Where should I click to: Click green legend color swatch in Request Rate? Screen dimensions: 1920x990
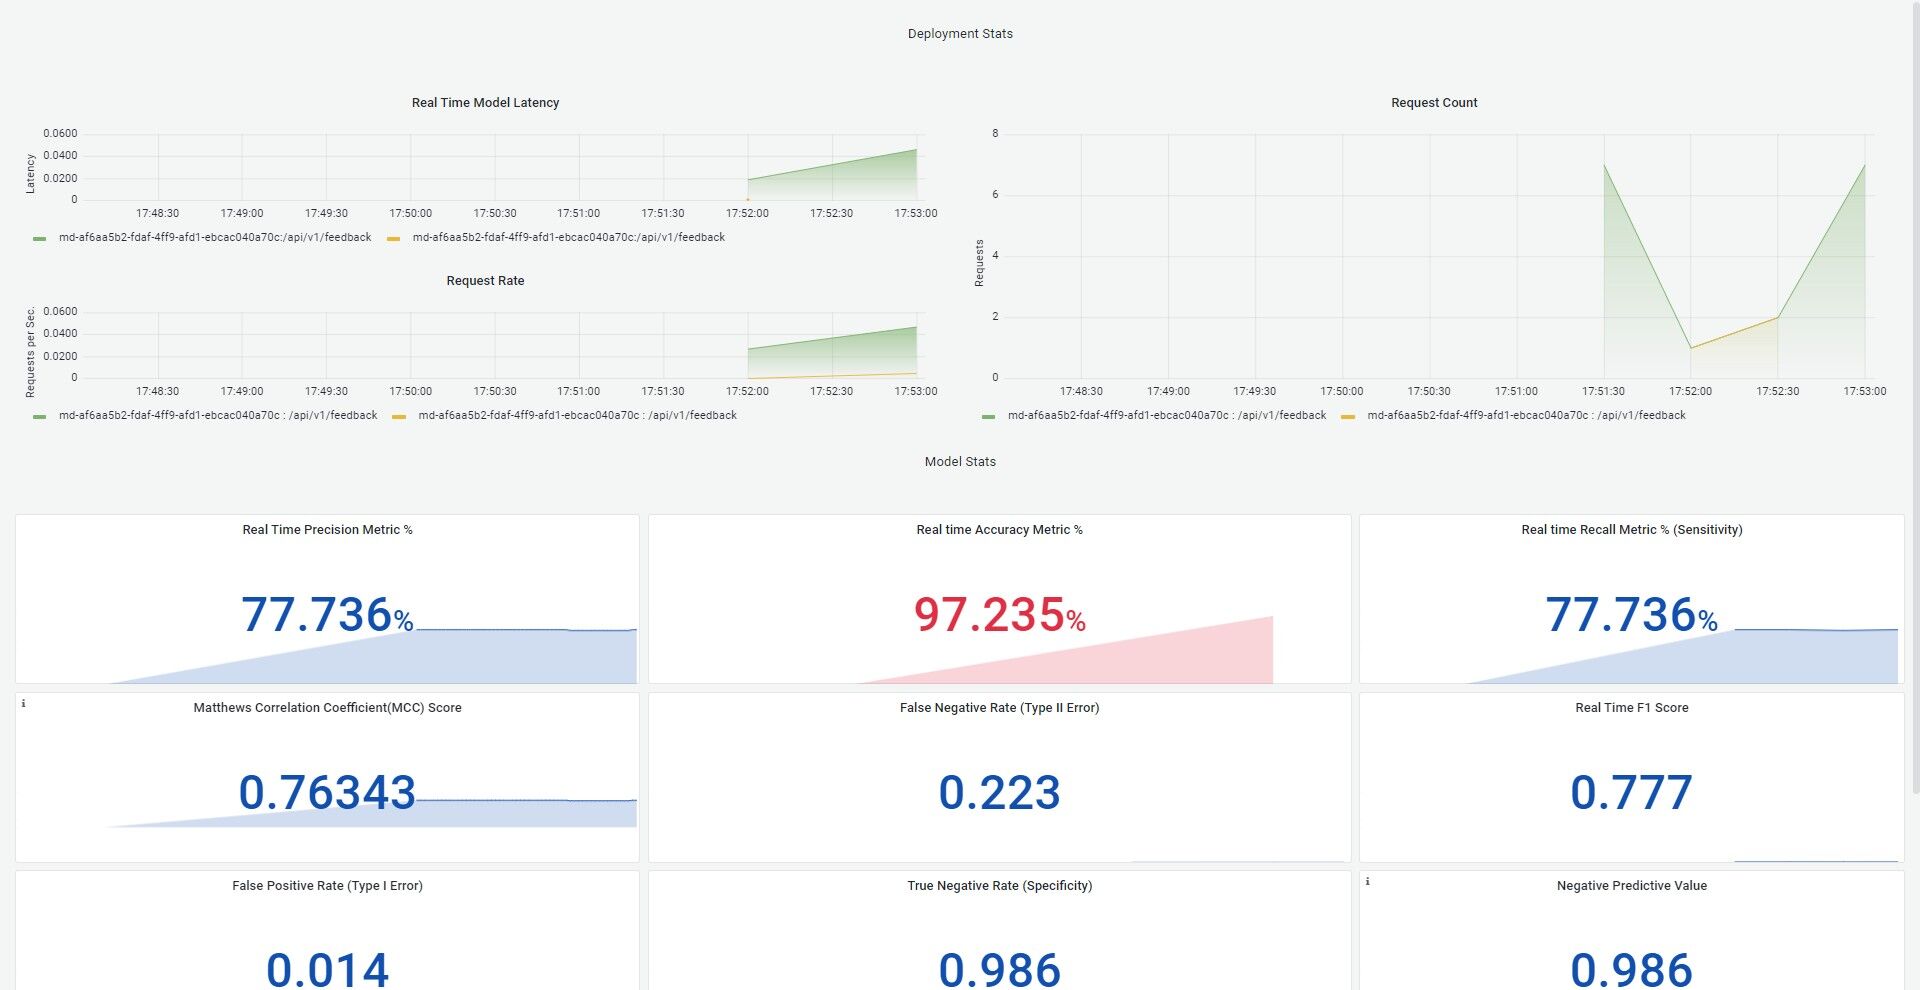click(x=40, y=417)
